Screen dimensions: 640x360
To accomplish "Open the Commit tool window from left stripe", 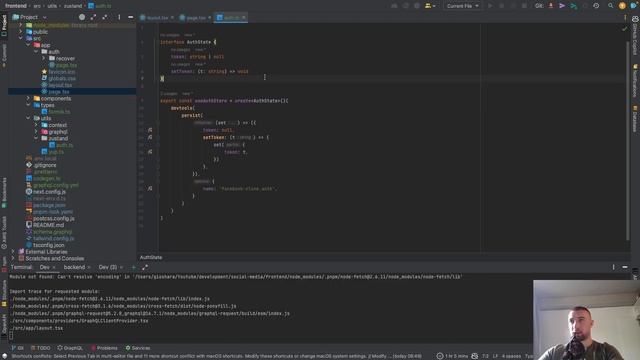I will [x=4, y=55].
